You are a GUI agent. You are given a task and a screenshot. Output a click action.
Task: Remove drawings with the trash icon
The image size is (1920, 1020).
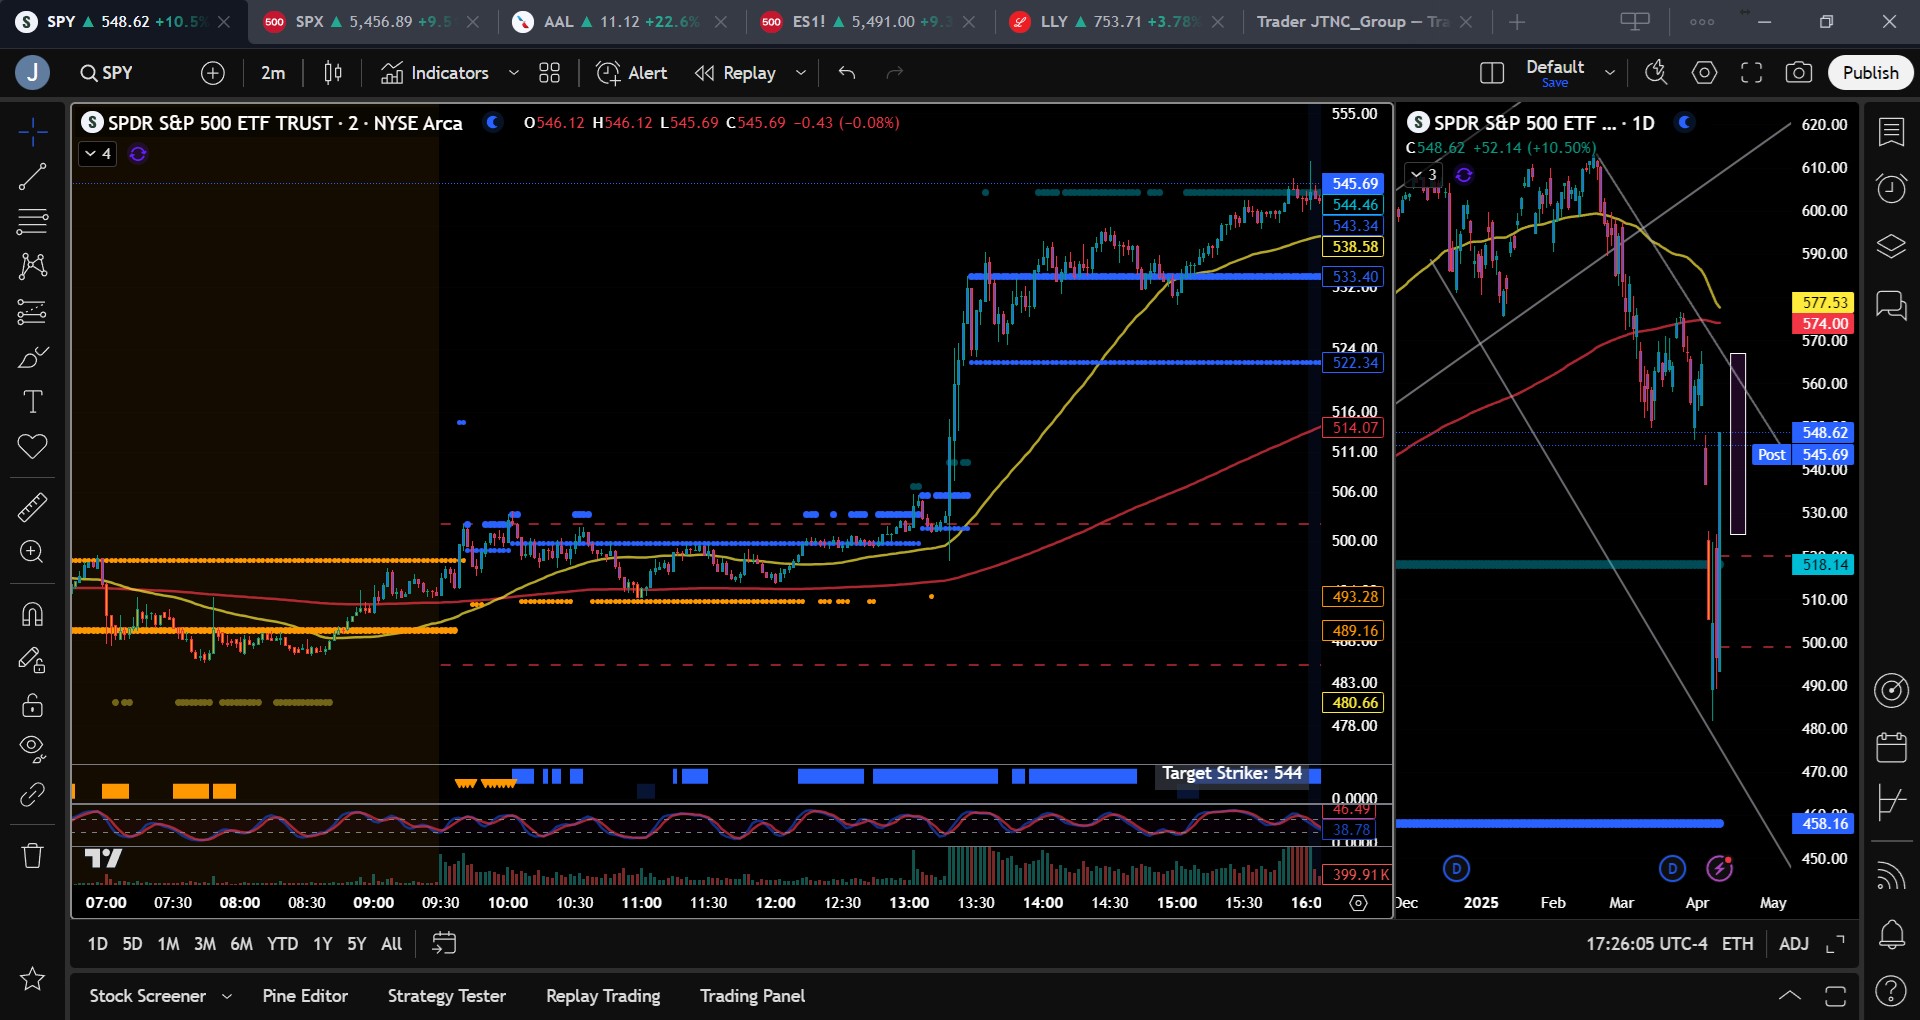click(x=32, y=855)
